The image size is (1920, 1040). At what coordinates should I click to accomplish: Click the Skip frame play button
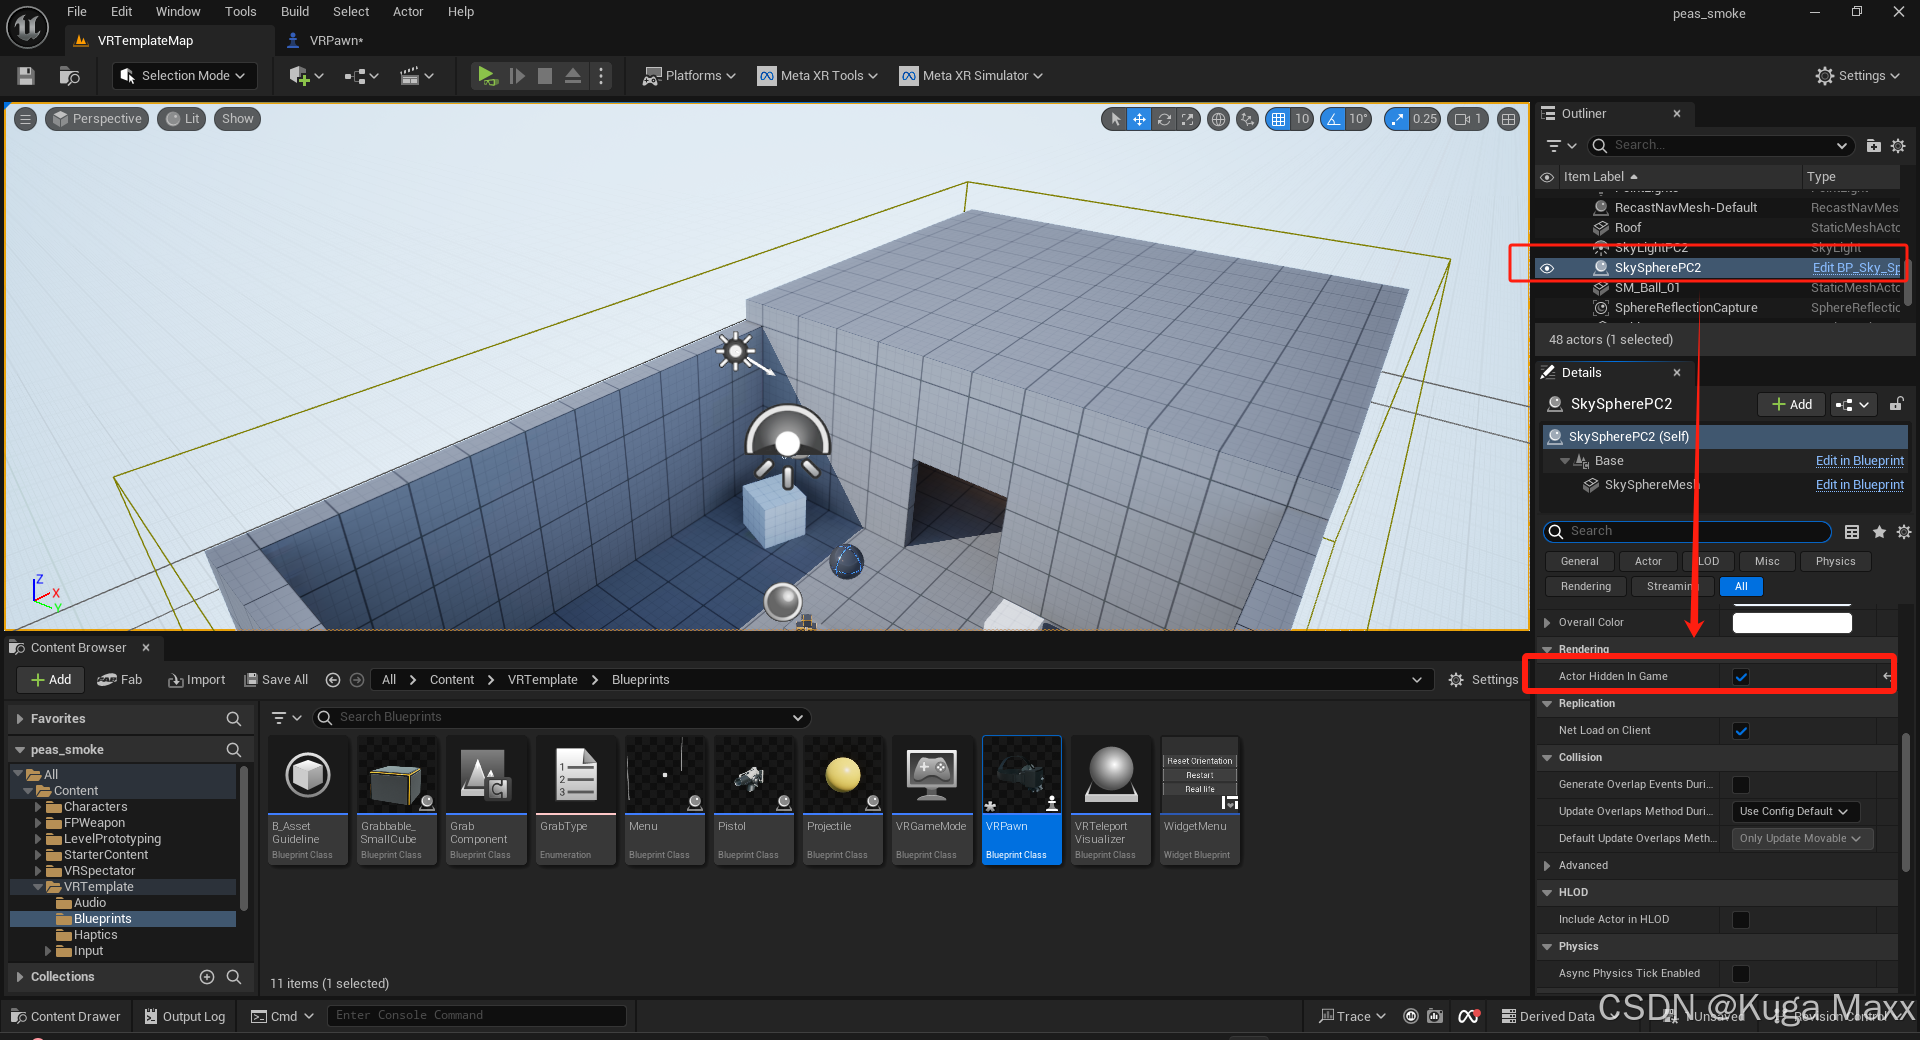tap(517, 76)
